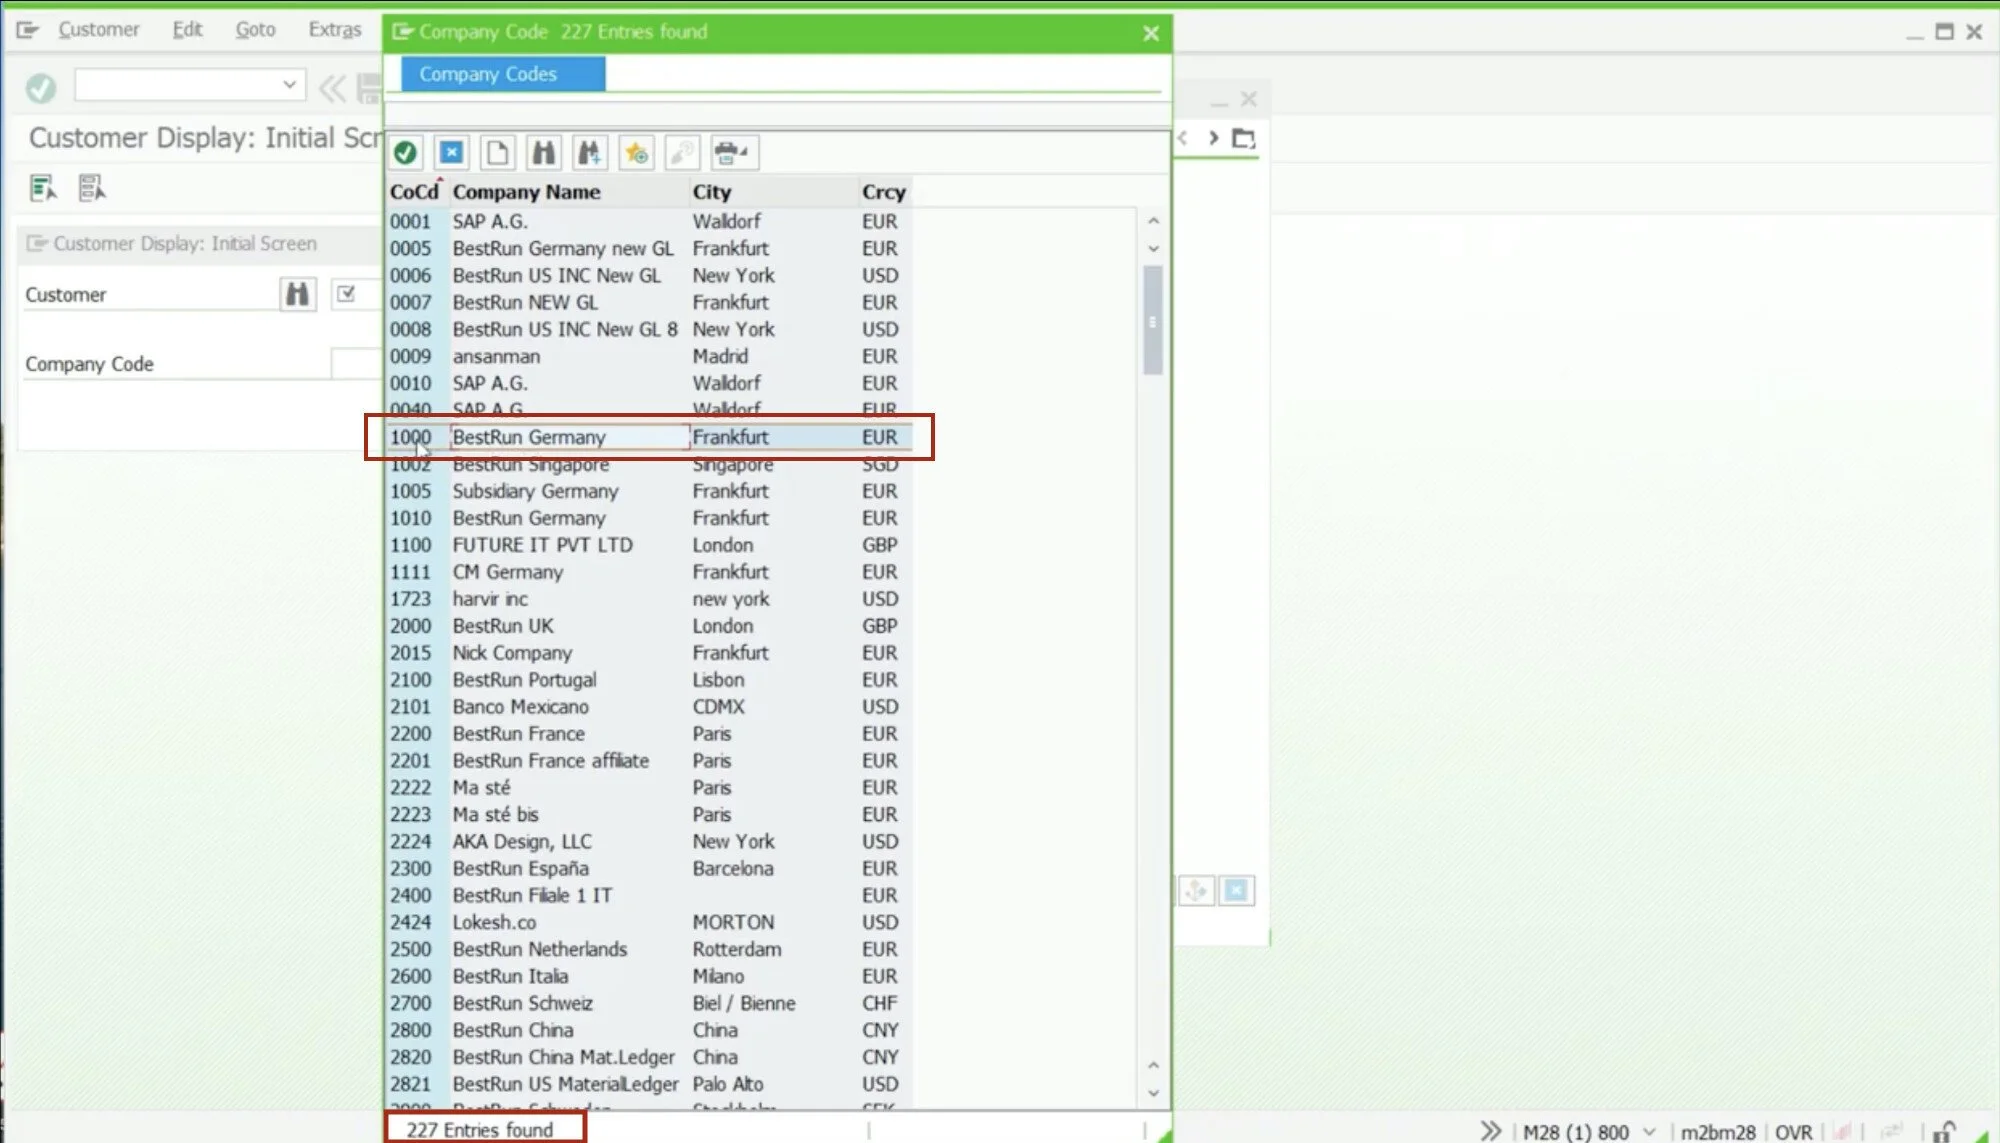This screenshot has width=2000, height=1143.
Task: Click the green Enter checkmark in main toolbar
Action: [41, 88]
